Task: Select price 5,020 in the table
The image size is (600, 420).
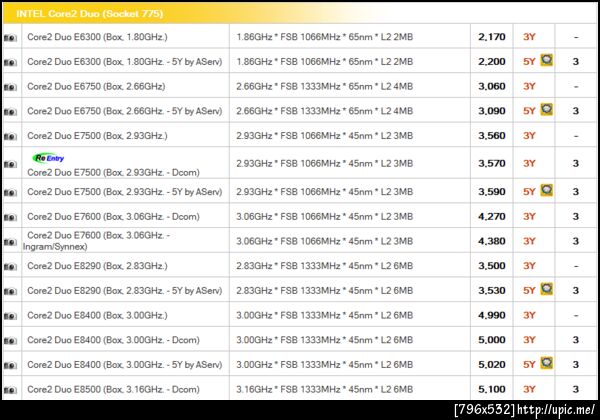Action: [x=492, y=365]
